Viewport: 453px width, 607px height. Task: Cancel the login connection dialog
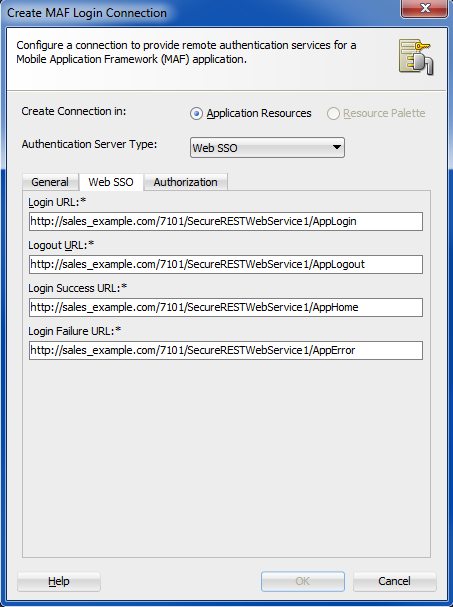[395, 581]
